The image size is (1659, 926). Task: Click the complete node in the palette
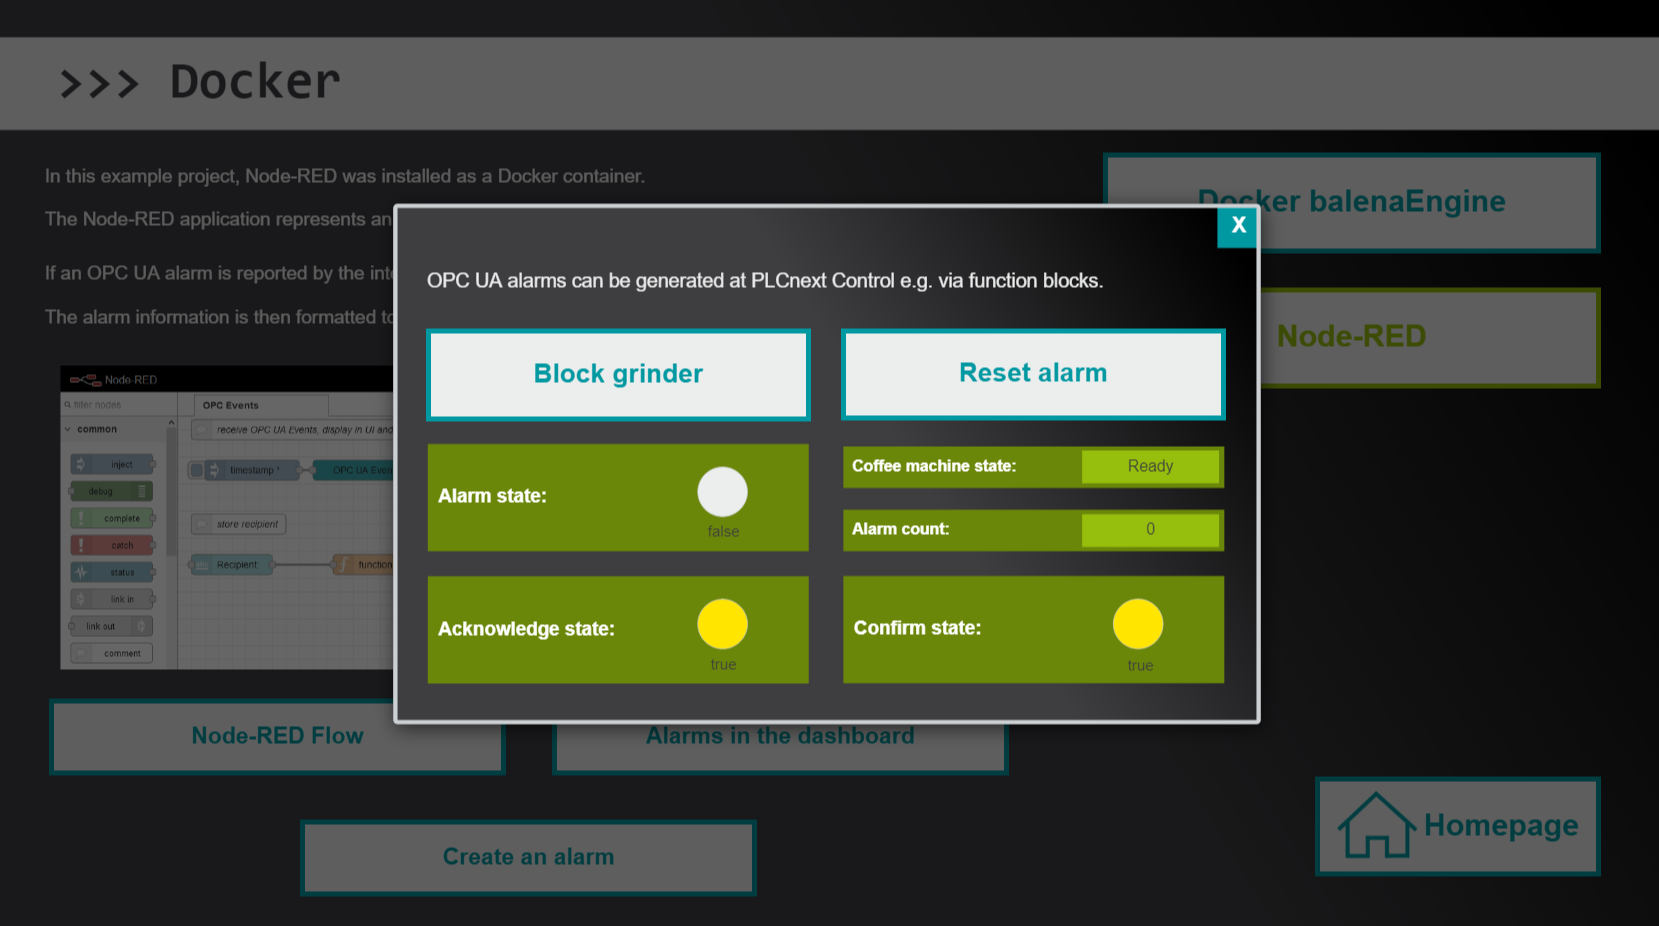tap(113, 518)
